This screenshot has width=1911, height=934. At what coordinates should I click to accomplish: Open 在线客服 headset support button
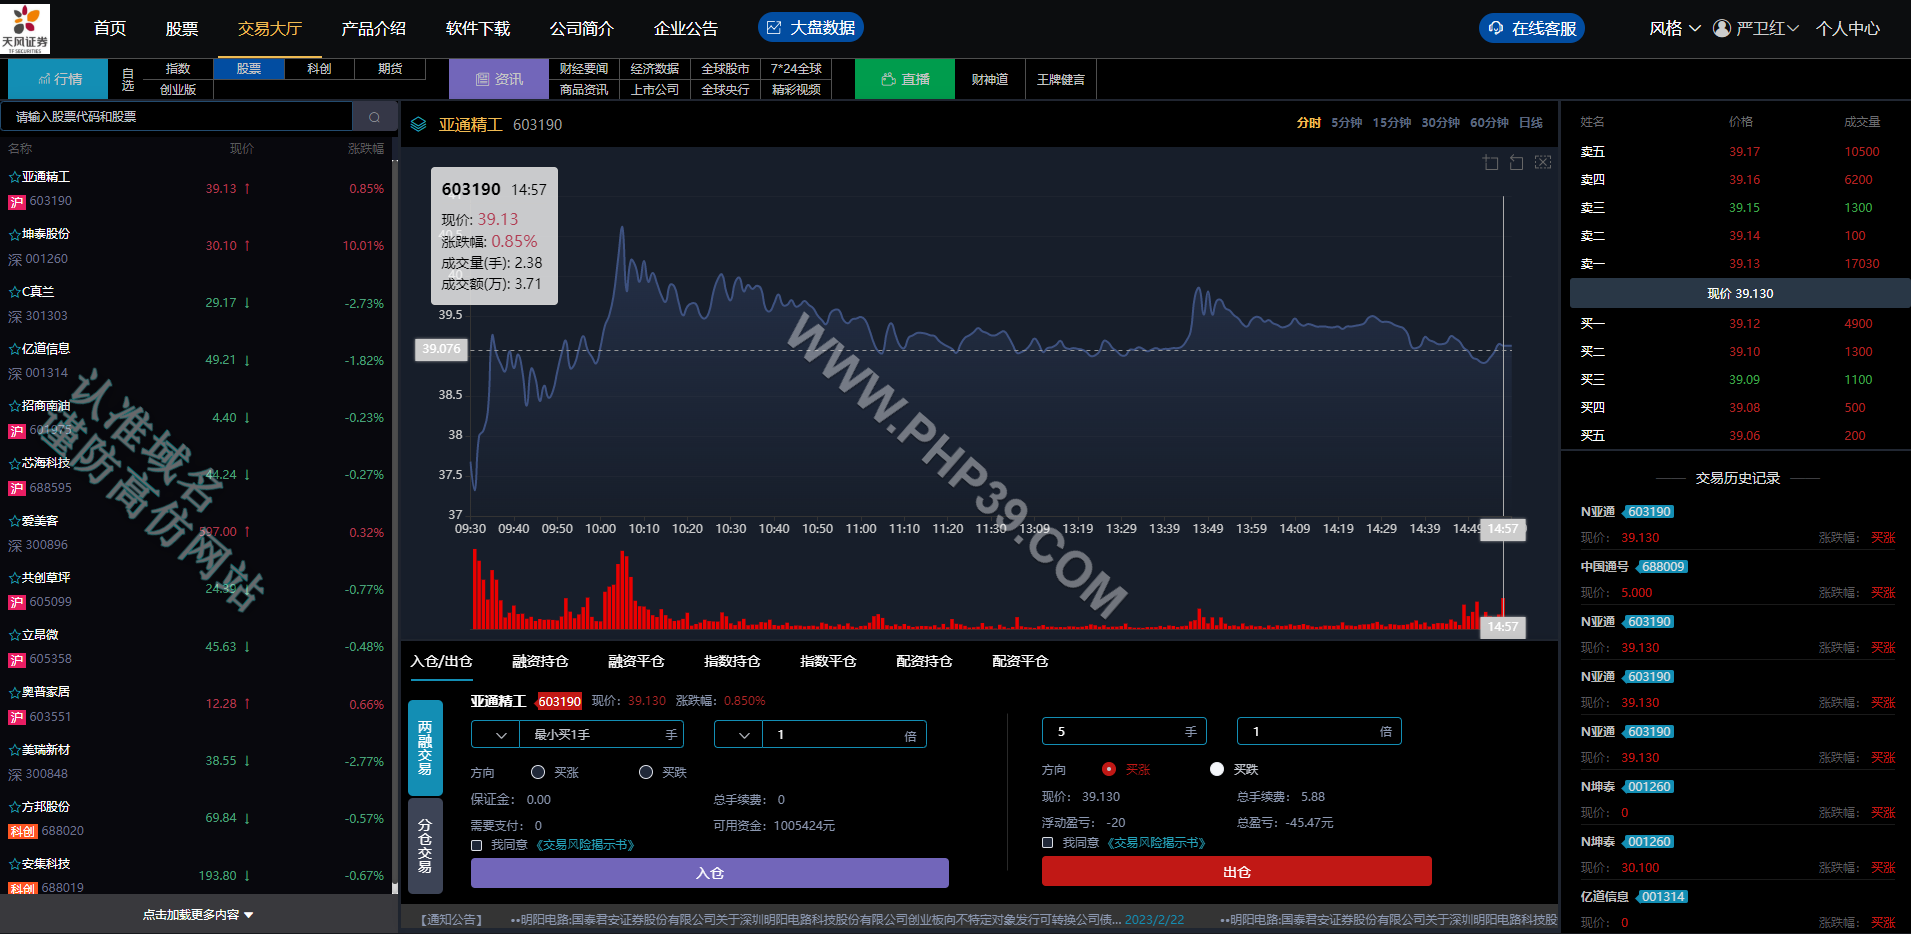point(1531,28)
